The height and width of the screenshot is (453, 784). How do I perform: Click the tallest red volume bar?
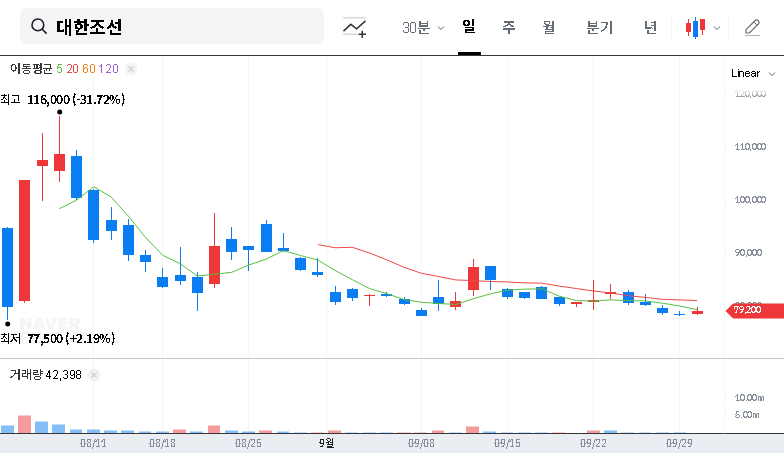coord(24,424)
